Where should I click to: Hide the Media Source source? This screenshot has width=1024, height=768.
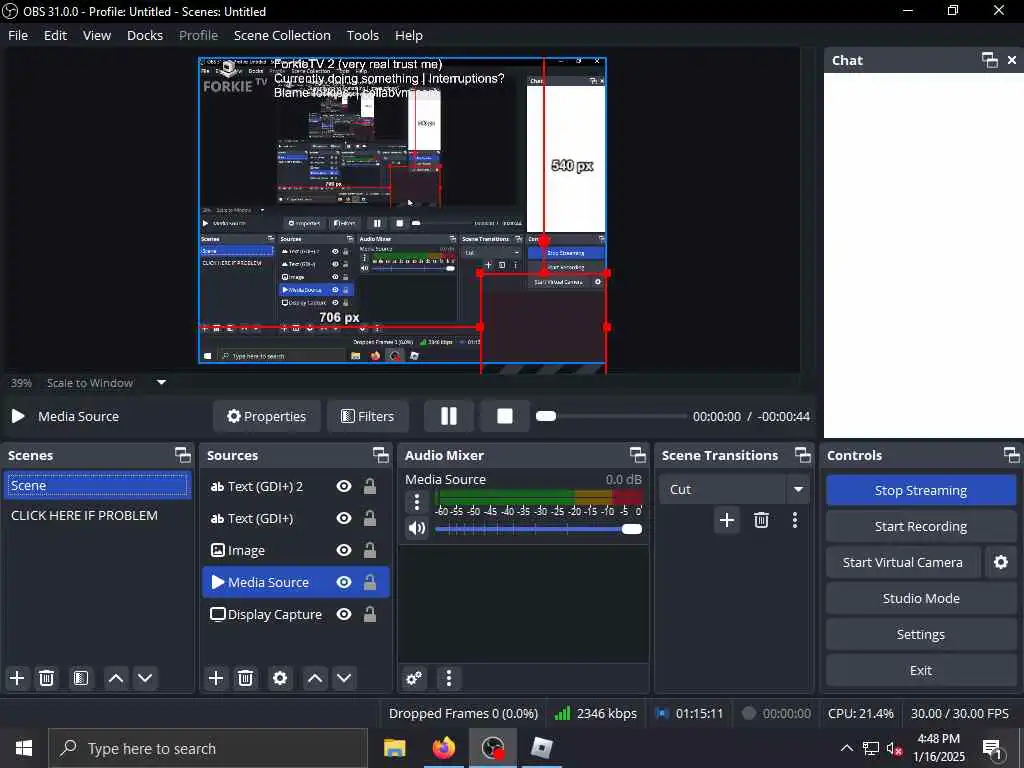pos(344,583)
